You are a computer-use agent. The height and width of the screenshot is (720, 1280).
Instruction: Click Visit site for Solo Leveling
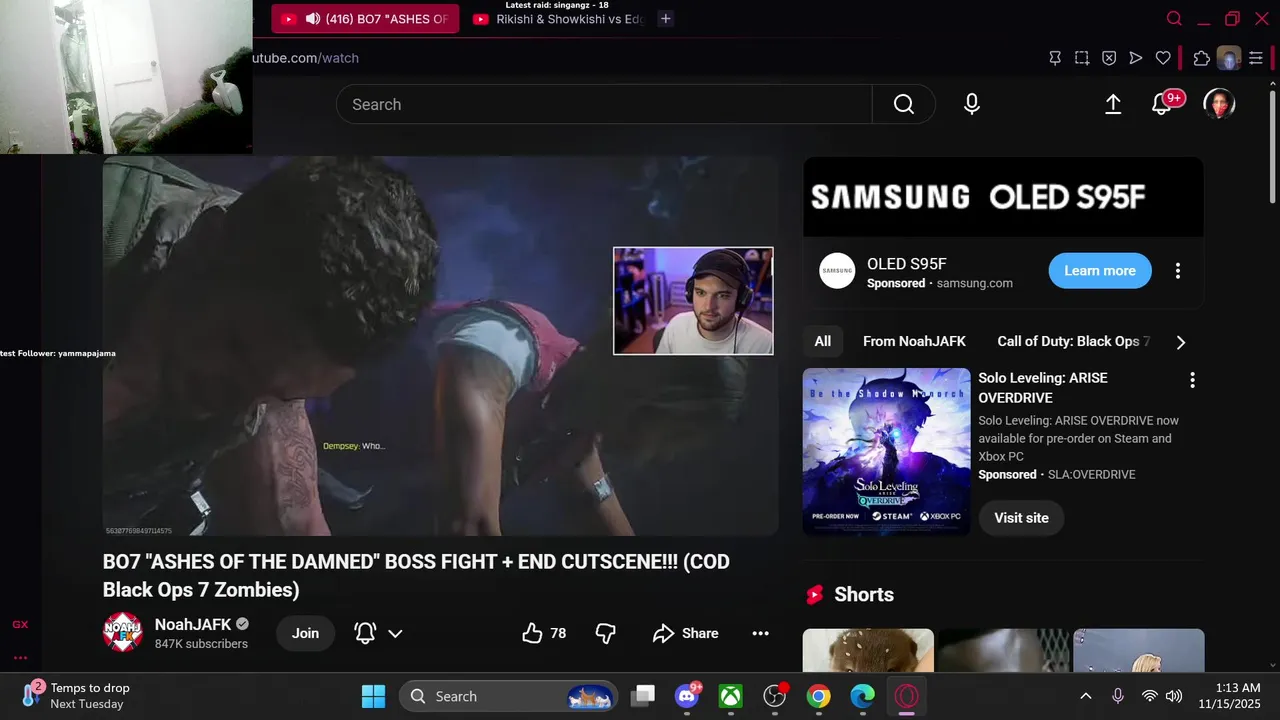point(1021,518)
